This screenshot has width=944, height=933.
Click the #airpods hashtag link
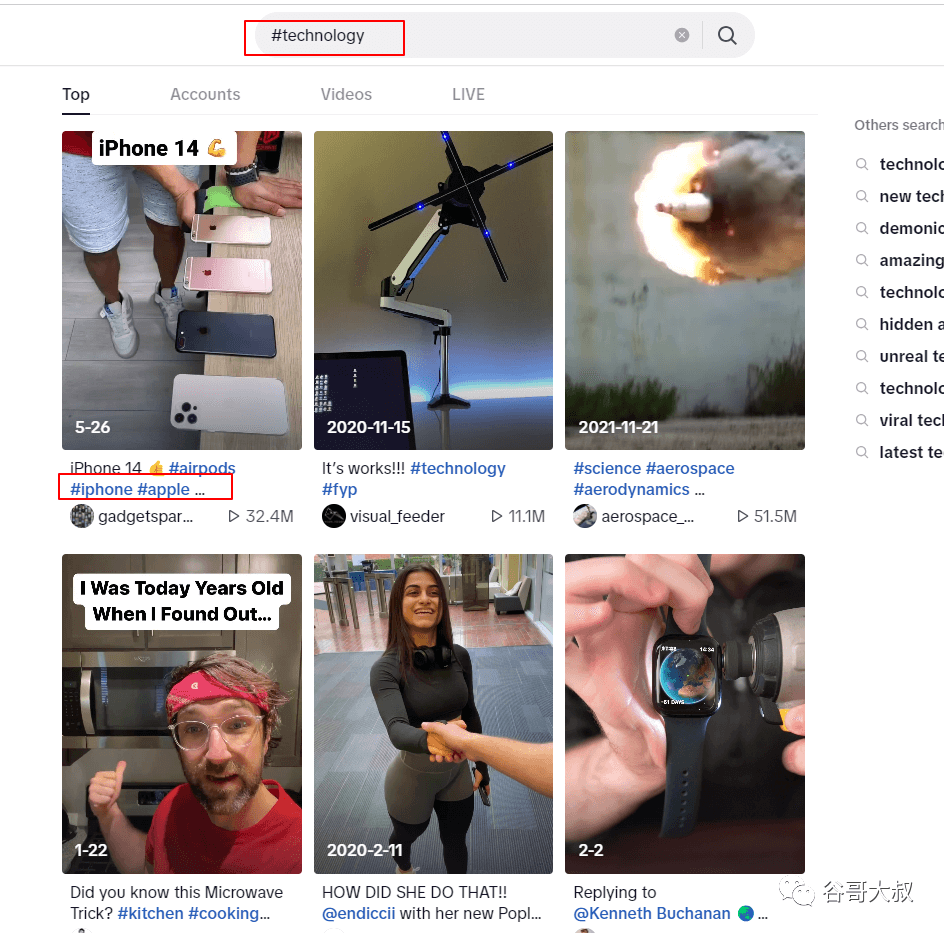coord(202,468)
